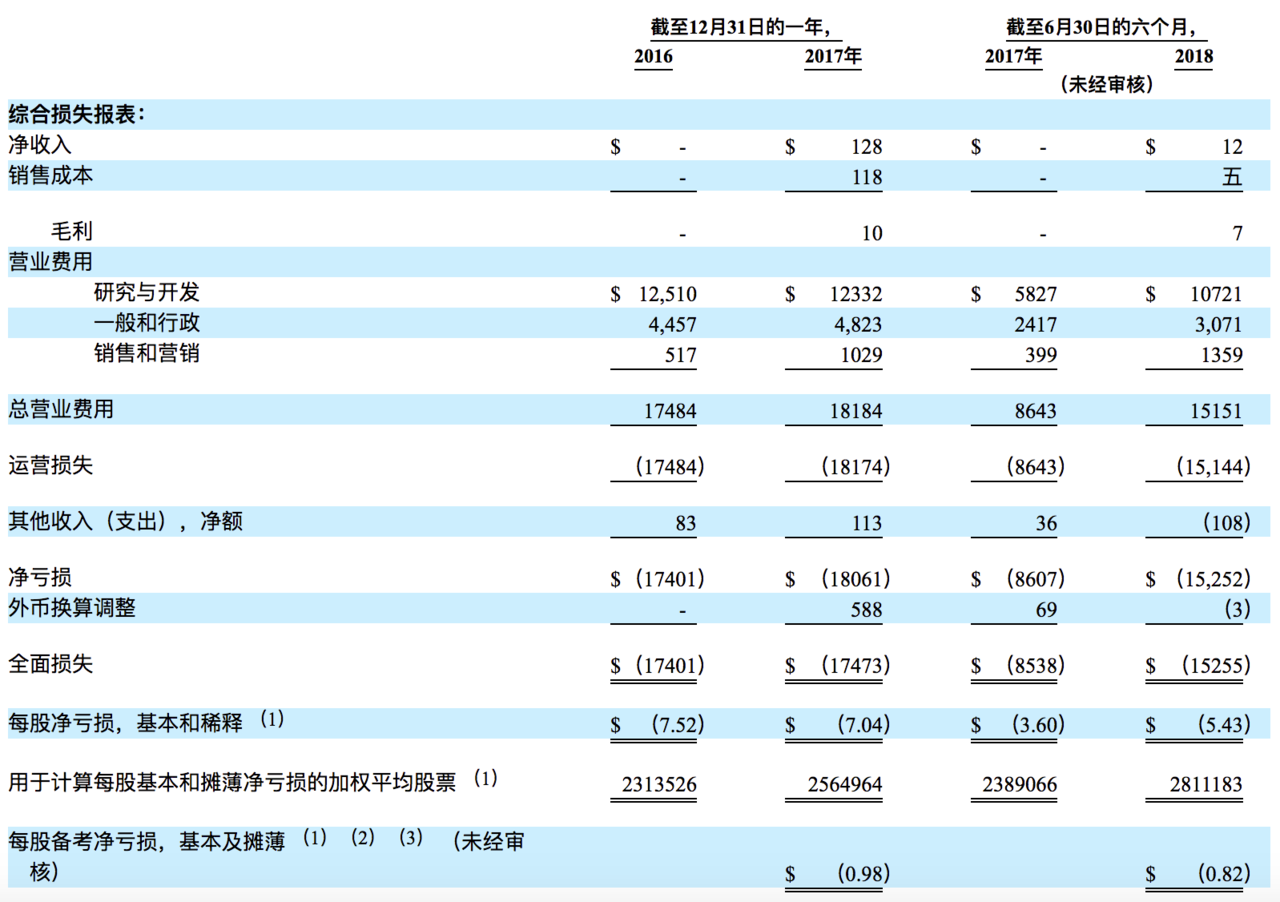Select the 一般和行政 row label
The image size is (1280, 902).
[146, 322]
